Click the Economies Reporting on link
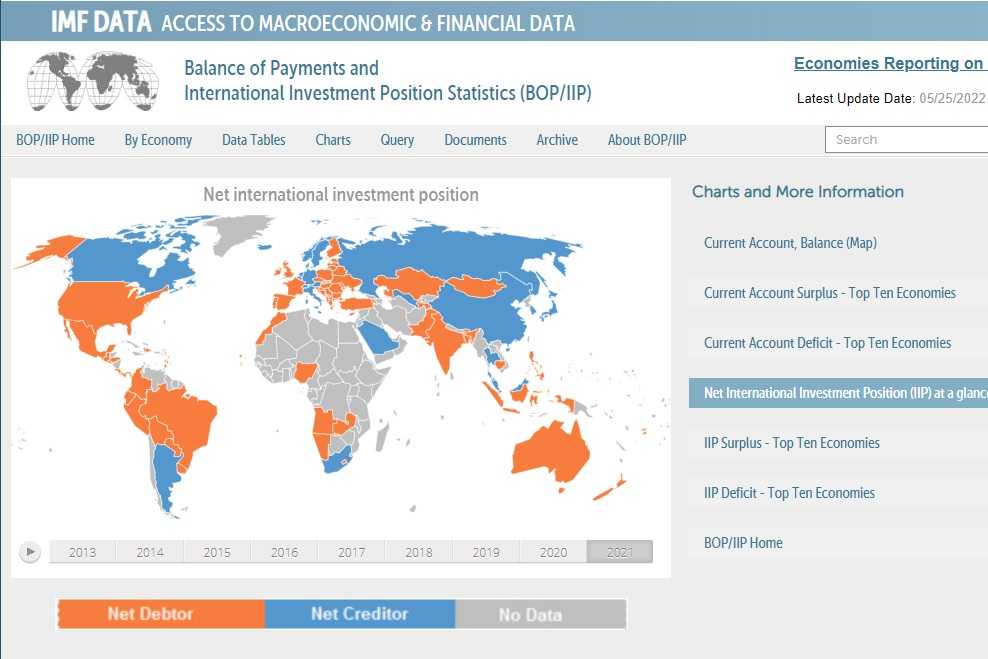Image resolution: width=988 pixels, height=659 pixels. pos(889,64)
